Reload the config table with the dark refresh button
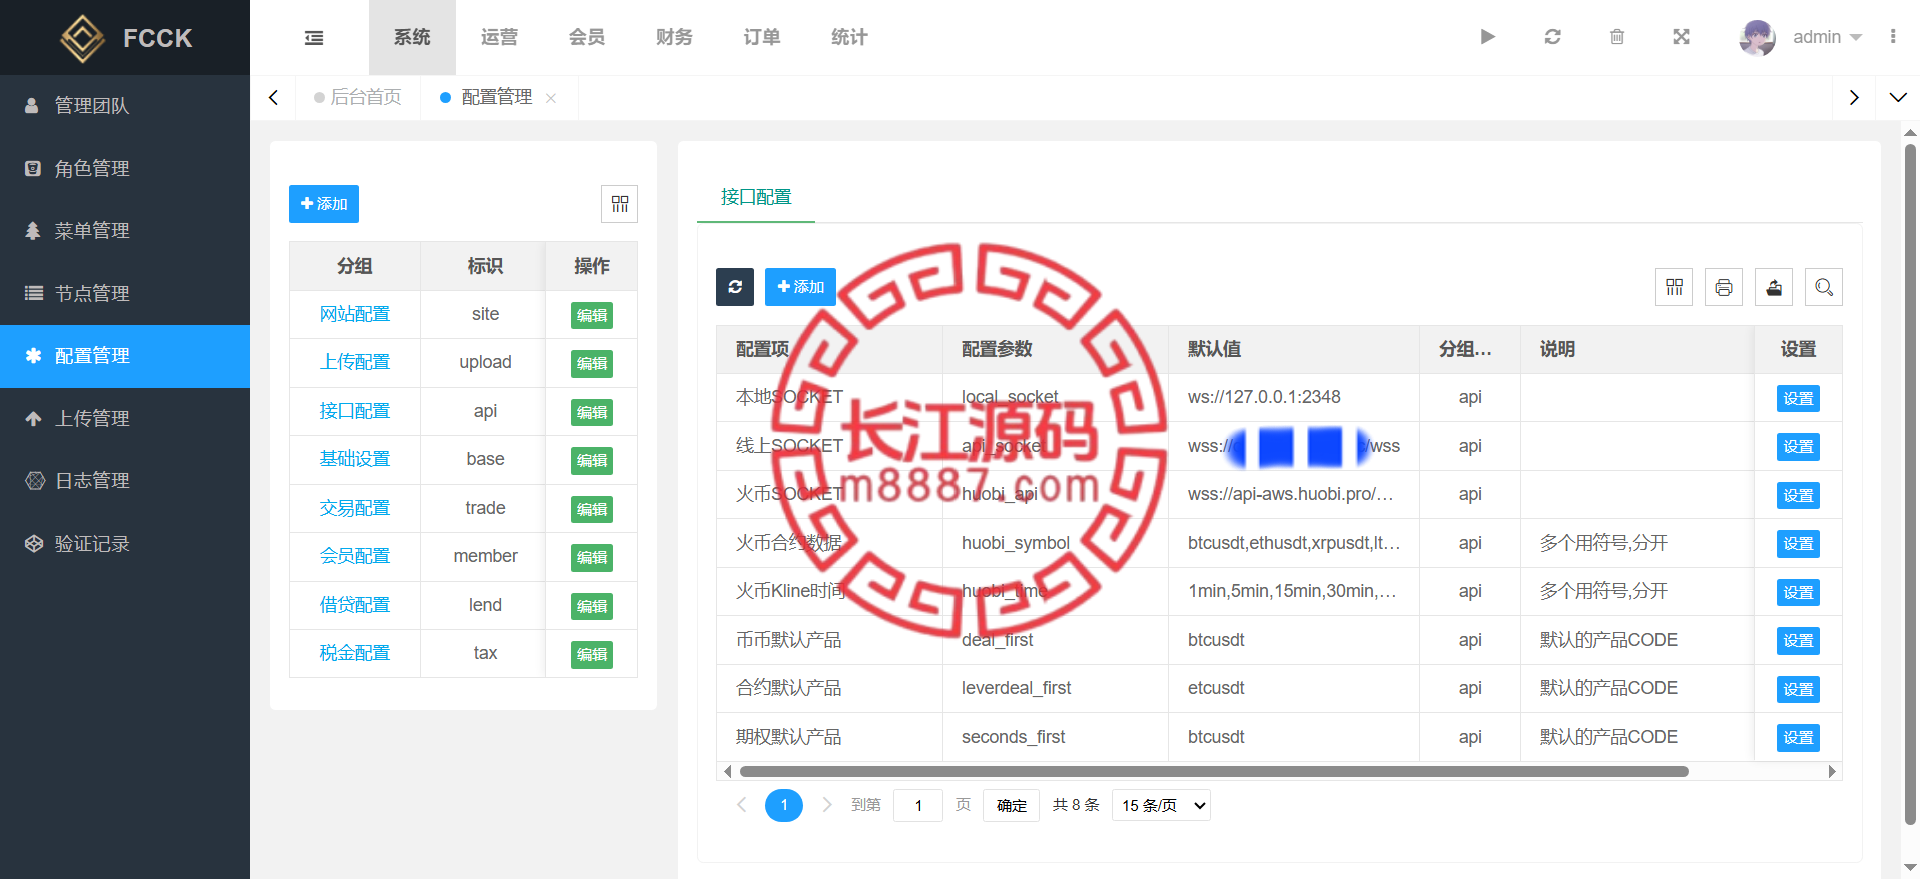 coord(735,287)
